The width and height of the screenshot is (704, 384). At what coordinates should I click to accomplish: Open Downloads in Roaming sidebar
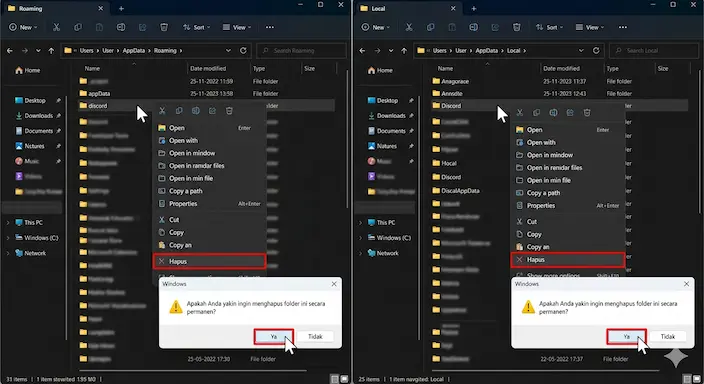click(38, 116)
